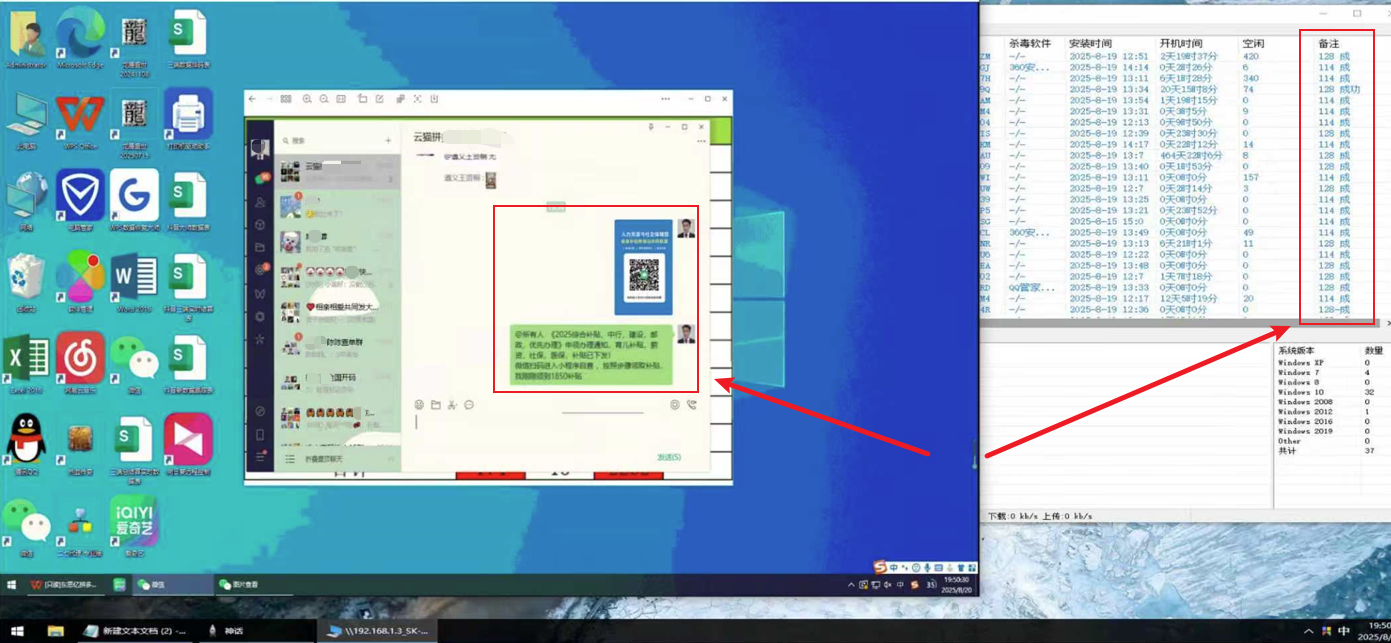This screenshot has height=643, width=1391.
Task: Open WPS Office desktop shortcut
Action: pyautogui.click(x=80, y=120)
